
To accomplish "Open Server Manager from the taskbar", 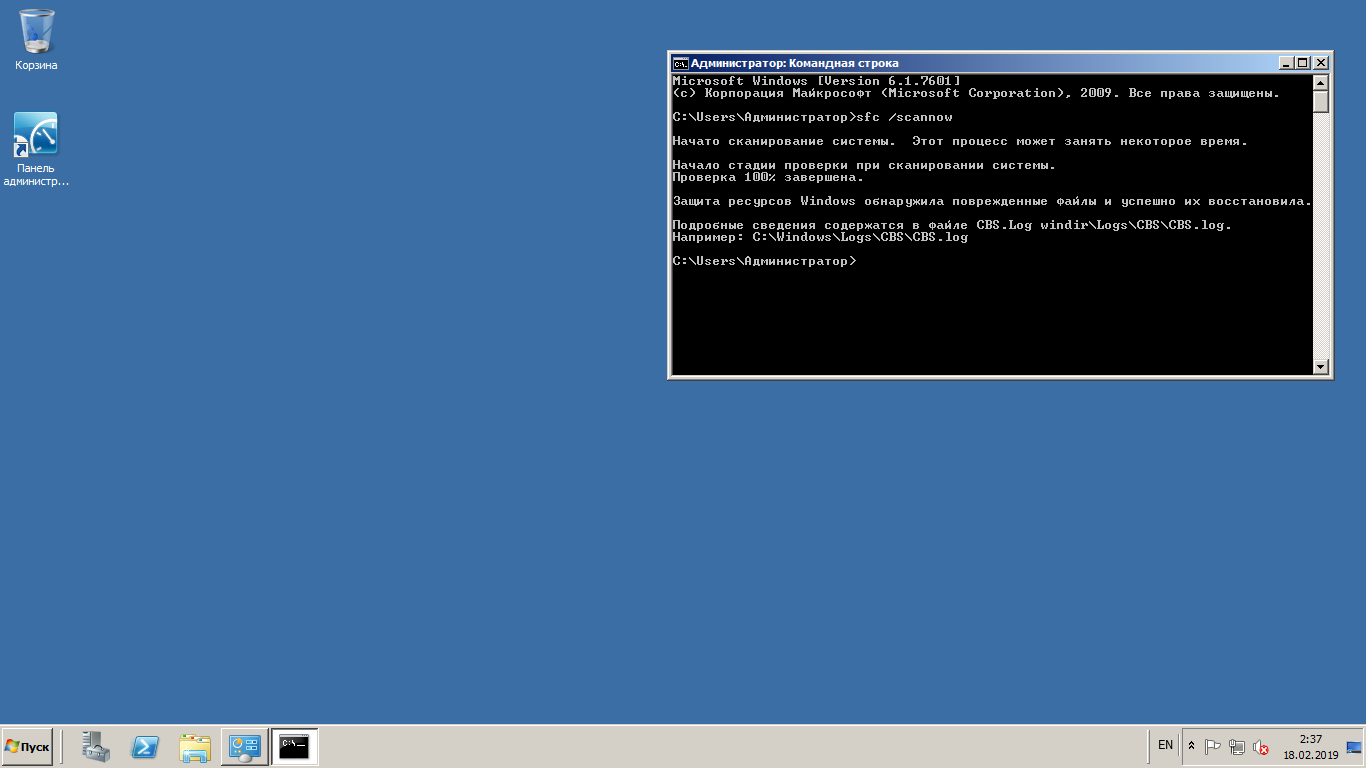I will click(x=96, y=747).
